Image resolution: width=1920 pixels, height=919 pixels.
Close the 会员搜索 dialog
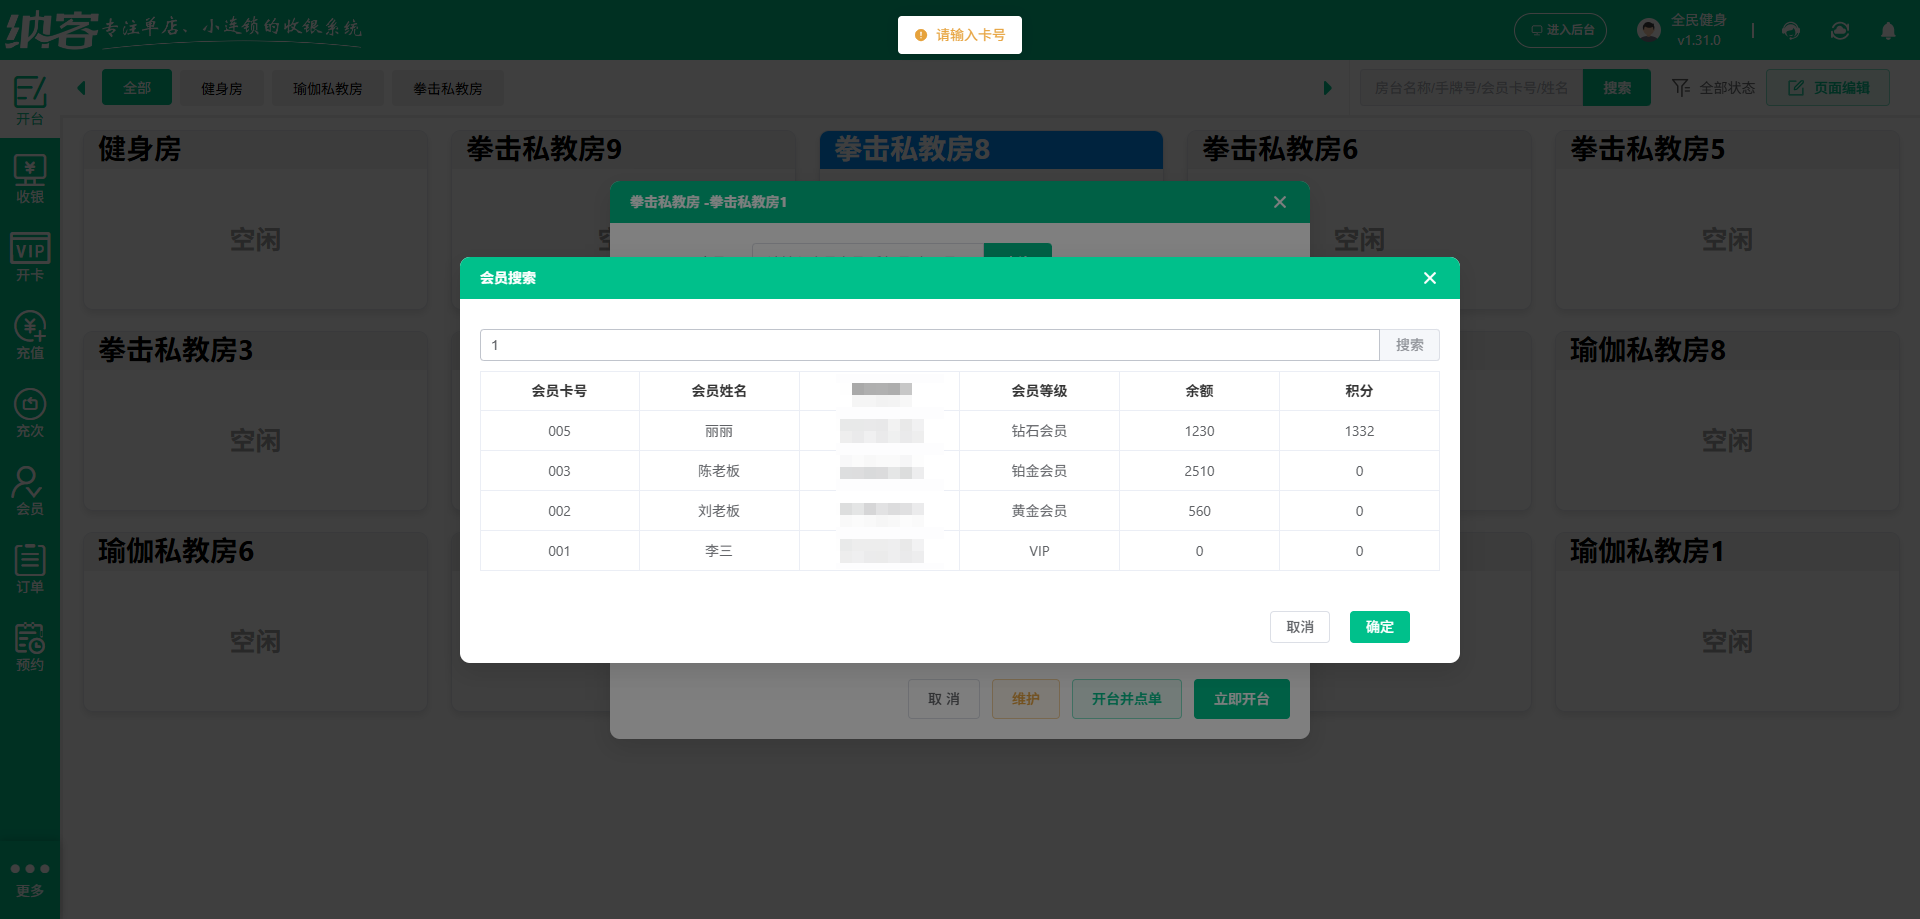[x=1430, y=278]
